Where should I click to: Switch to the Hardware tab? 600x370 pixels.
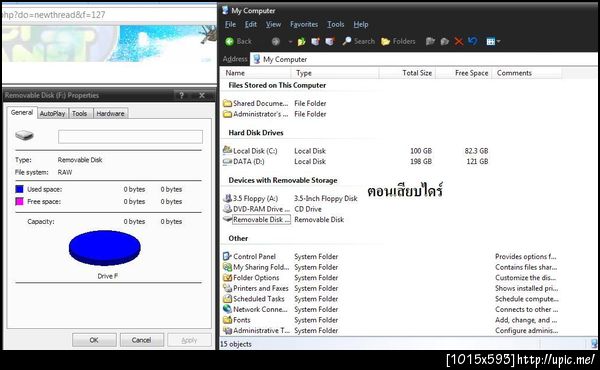[110, 113]
